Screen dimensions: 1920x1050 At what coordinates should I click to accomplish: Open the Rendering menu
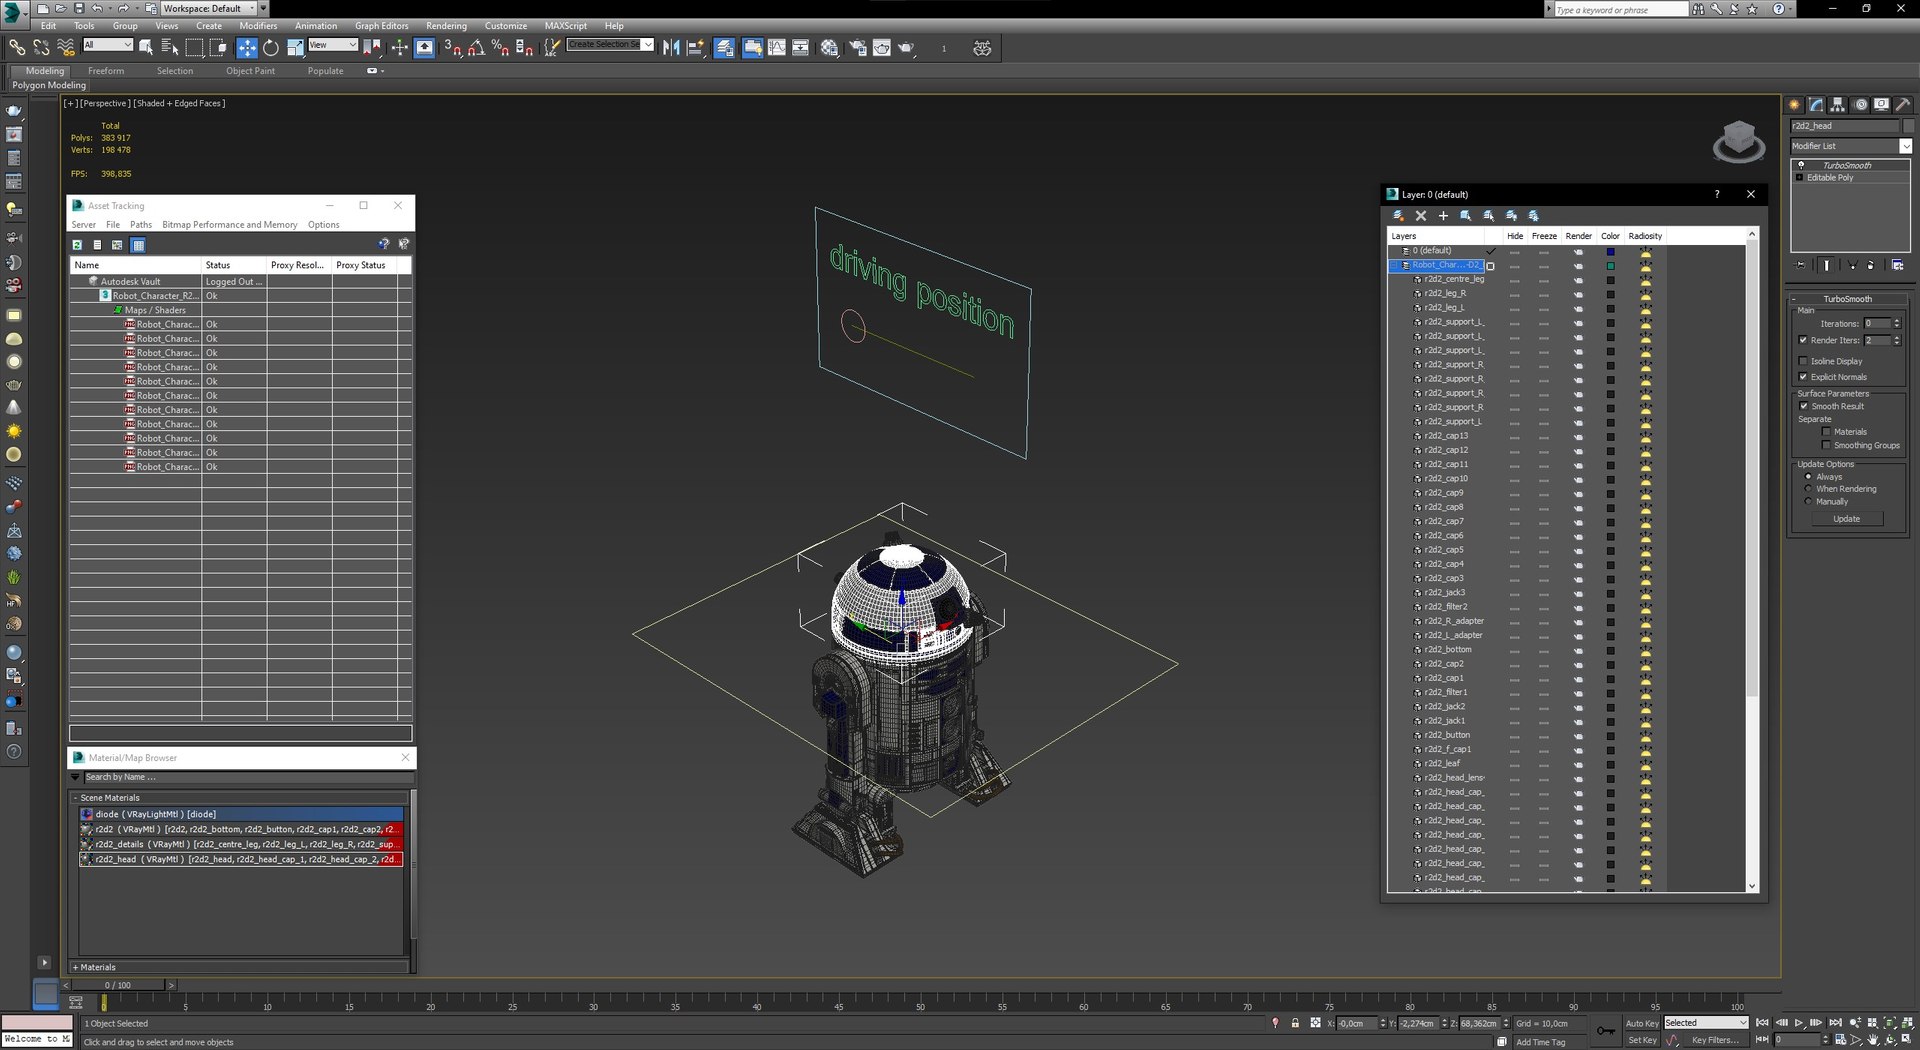(x=446, y=26)
